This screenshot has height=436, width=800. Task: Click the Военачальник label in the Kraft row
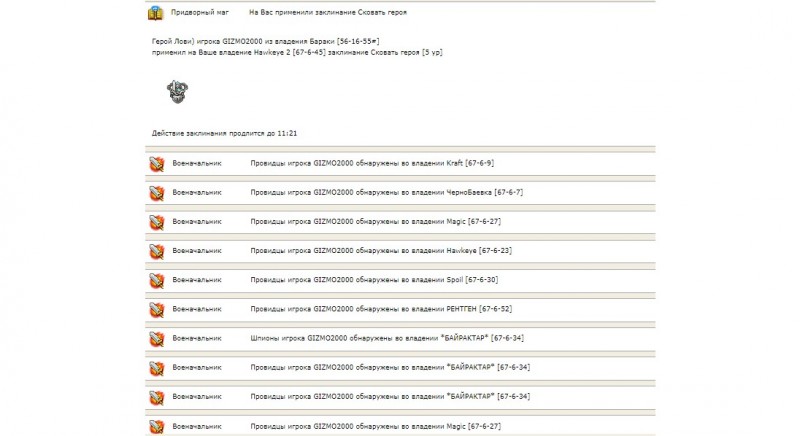[x=197, y=163]
